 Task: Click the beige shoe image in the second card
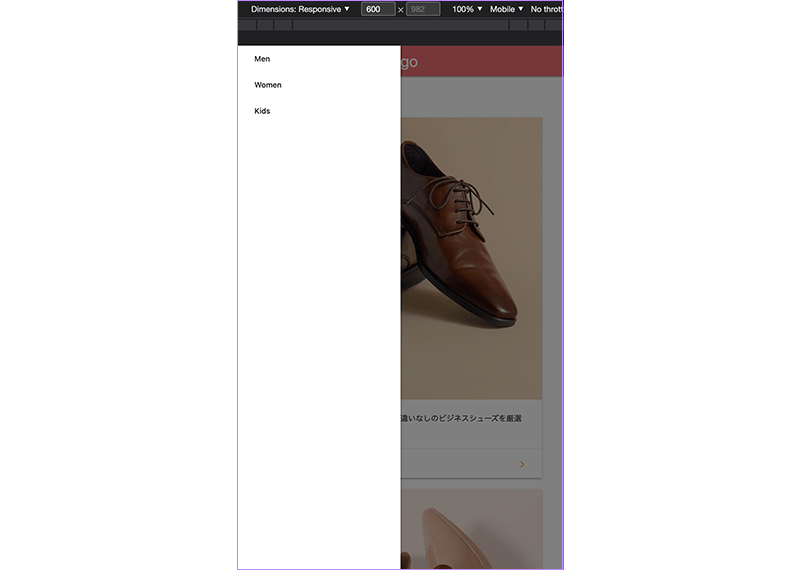(x=470, y=530)
